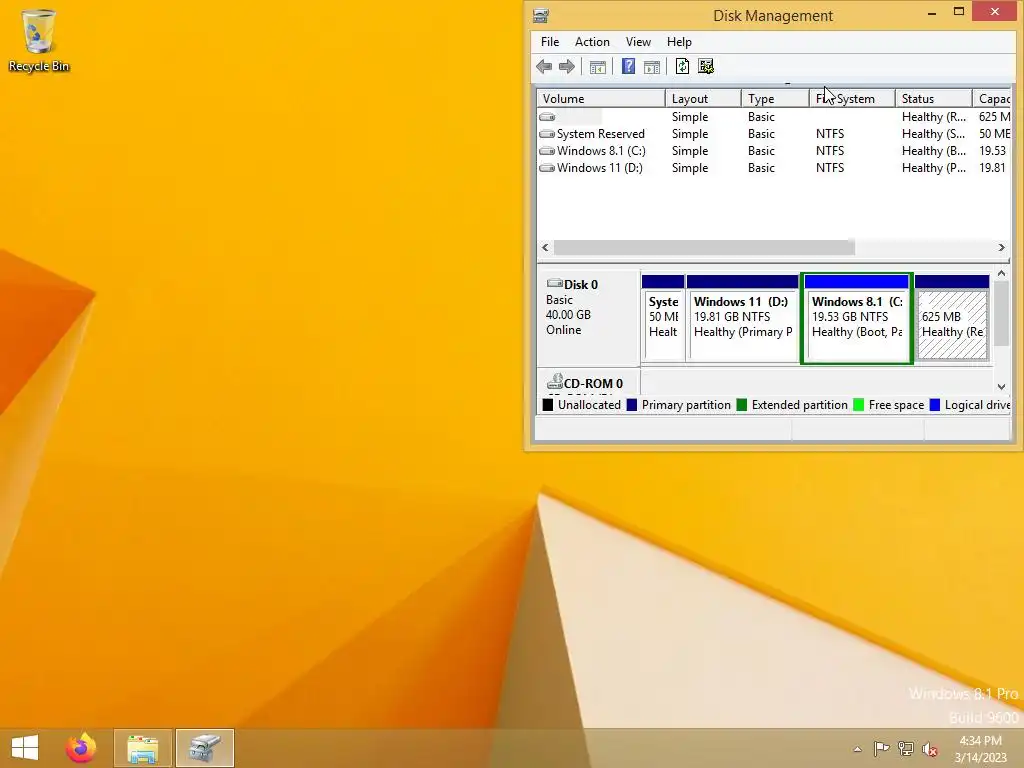Open File Explorer from the taskbar

coord(143,748)
